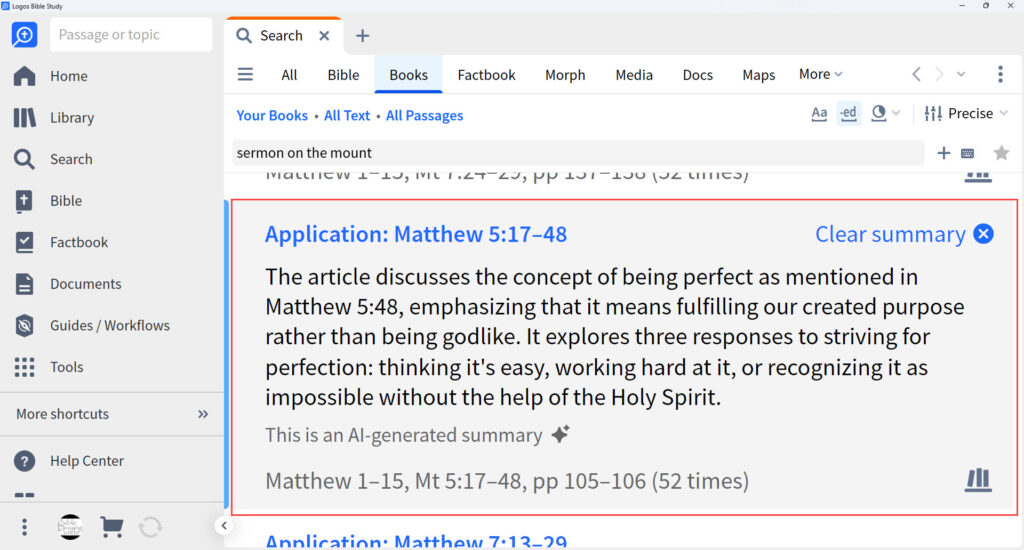Click the All Text link
The height and width of the screenshot is (550, 1024).
(x=347, y=116)
